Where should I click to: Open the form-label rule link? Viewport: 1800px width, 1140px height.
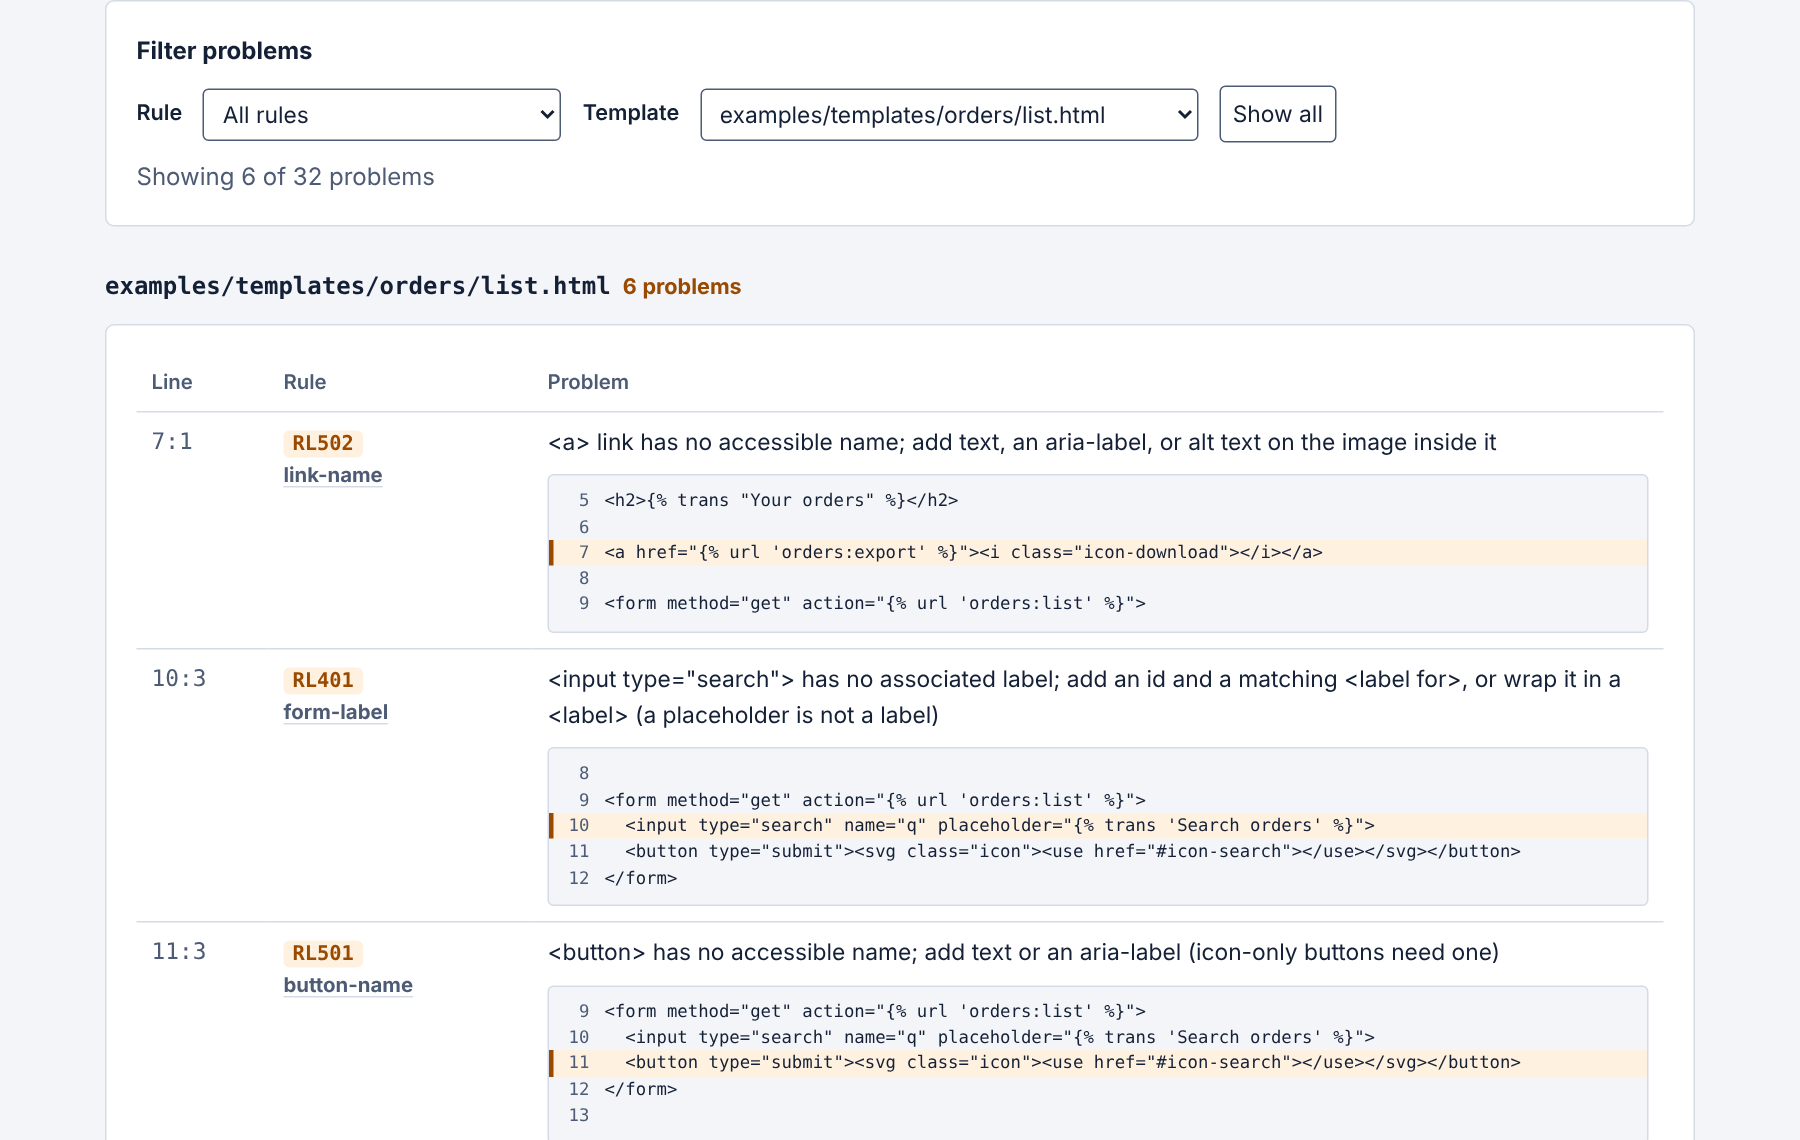click(336, 712)
